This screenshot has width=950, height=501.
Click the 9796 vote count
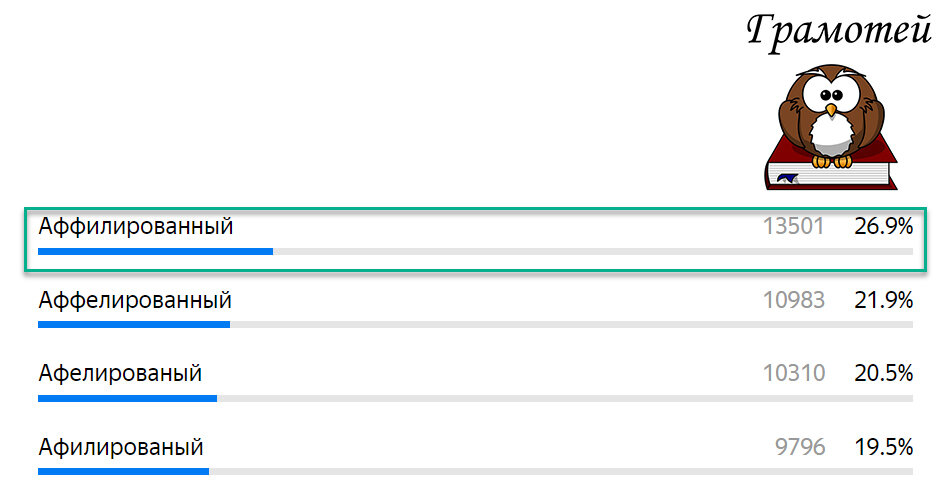[800, 446]
